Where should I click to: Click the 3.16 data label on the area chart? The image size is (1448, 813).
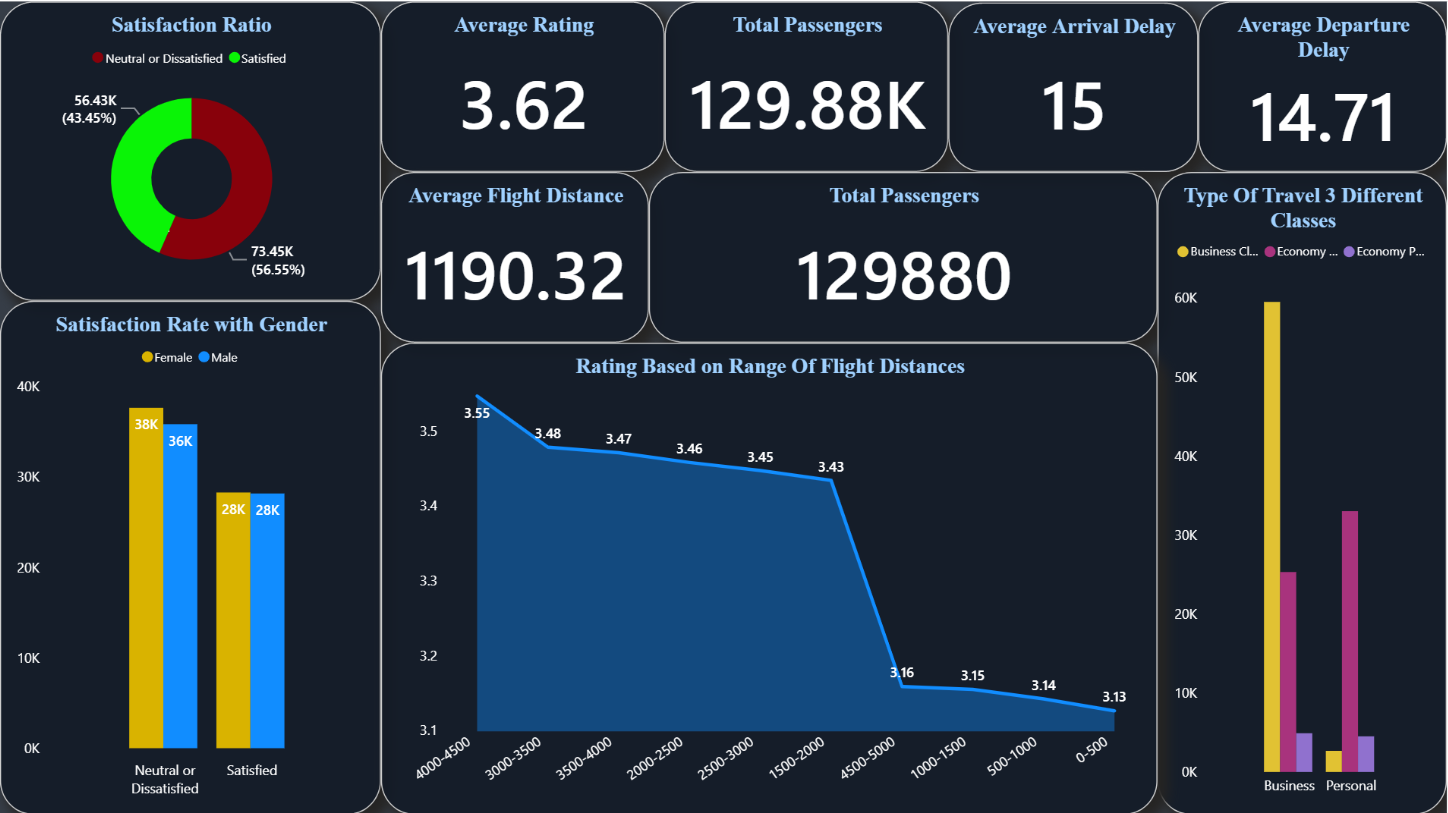coord(902,673)
